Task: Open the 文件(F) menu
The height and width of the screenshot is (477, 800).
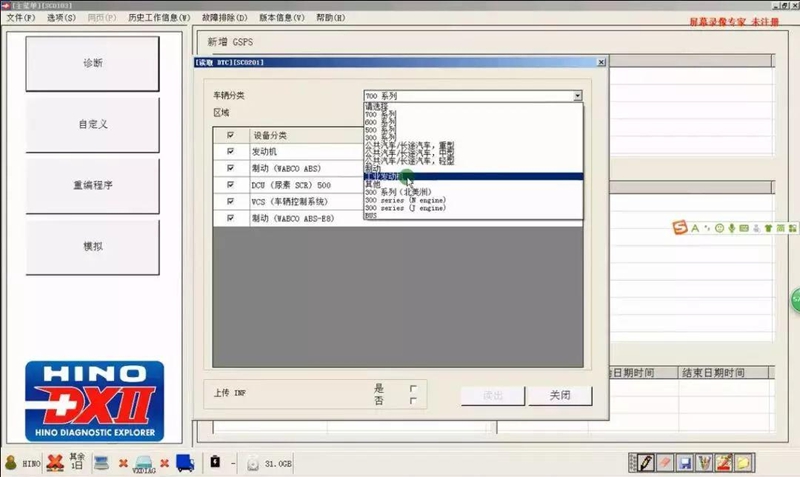Action: [21, 19]
